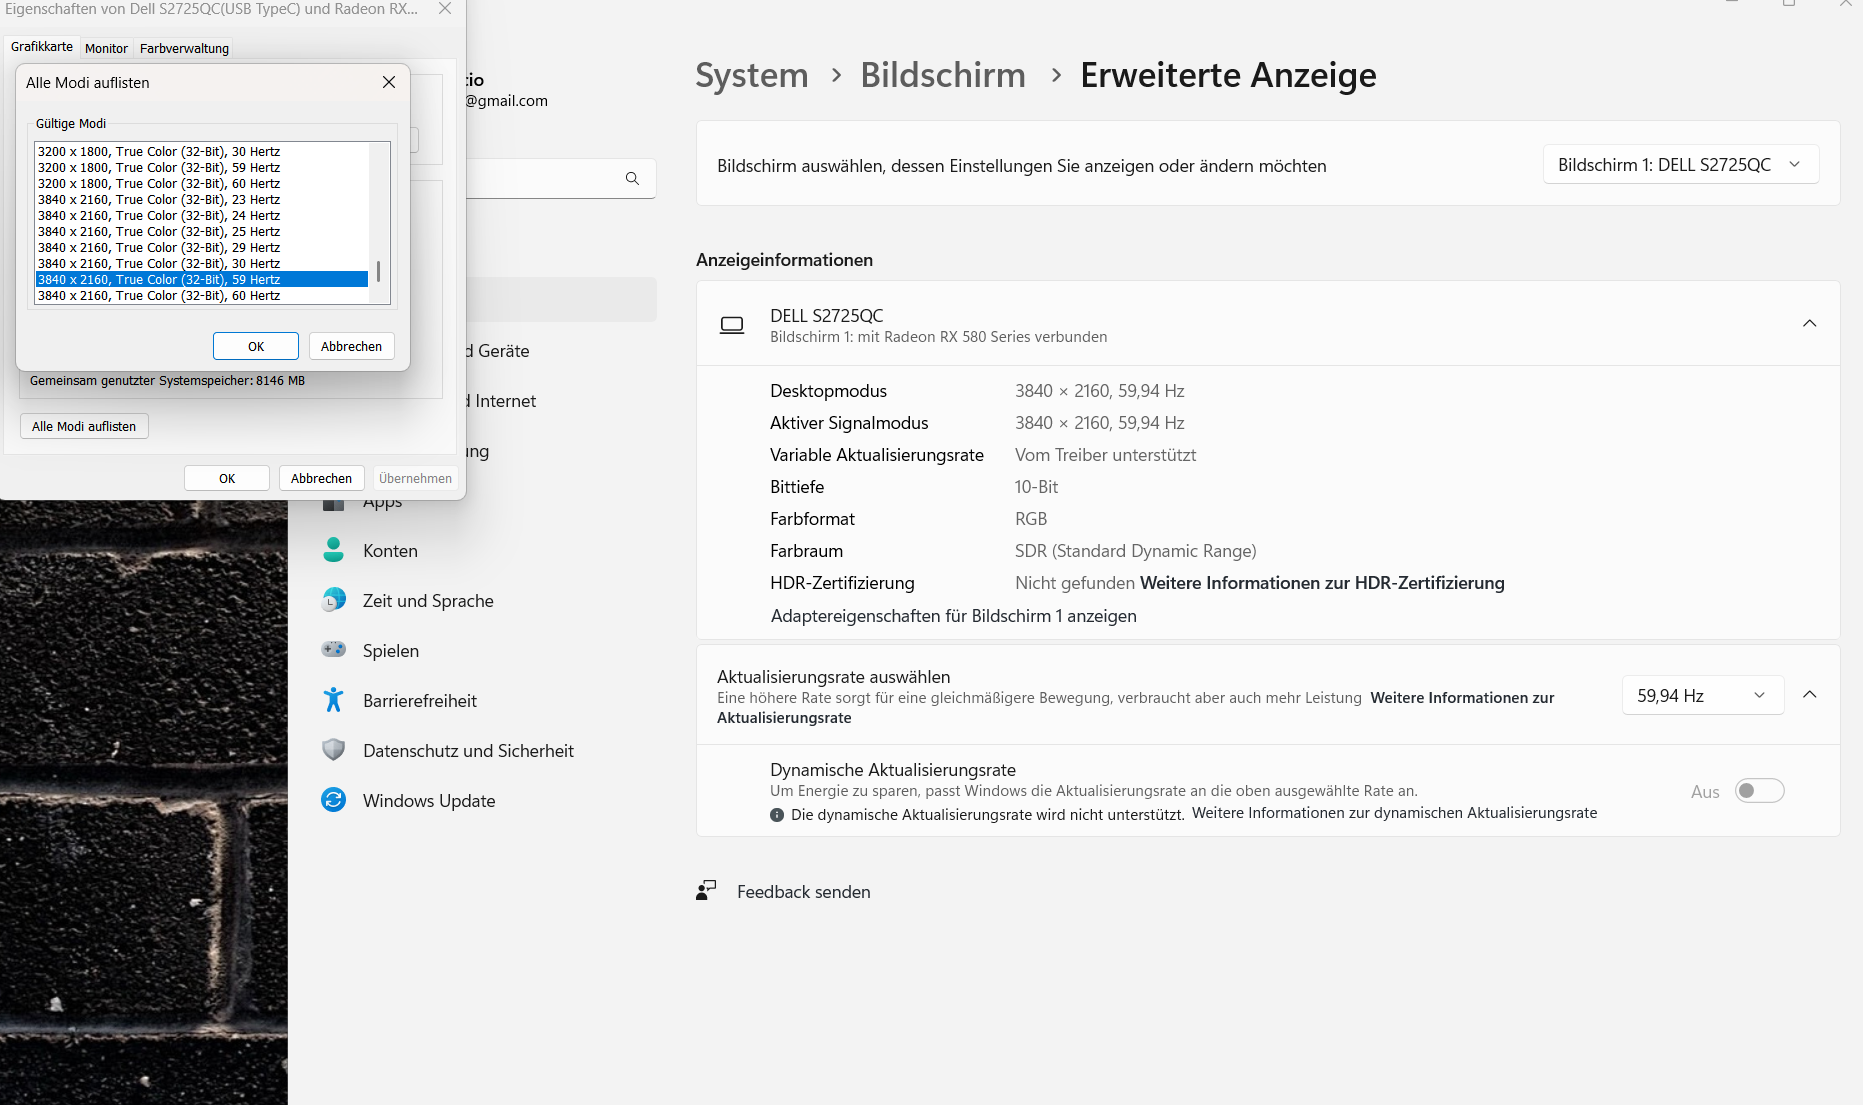This screenshot has width=1863, height=1105.
Task: Select mode 3840 x 2160, 60 Hertz
Action: click(202, 296)
